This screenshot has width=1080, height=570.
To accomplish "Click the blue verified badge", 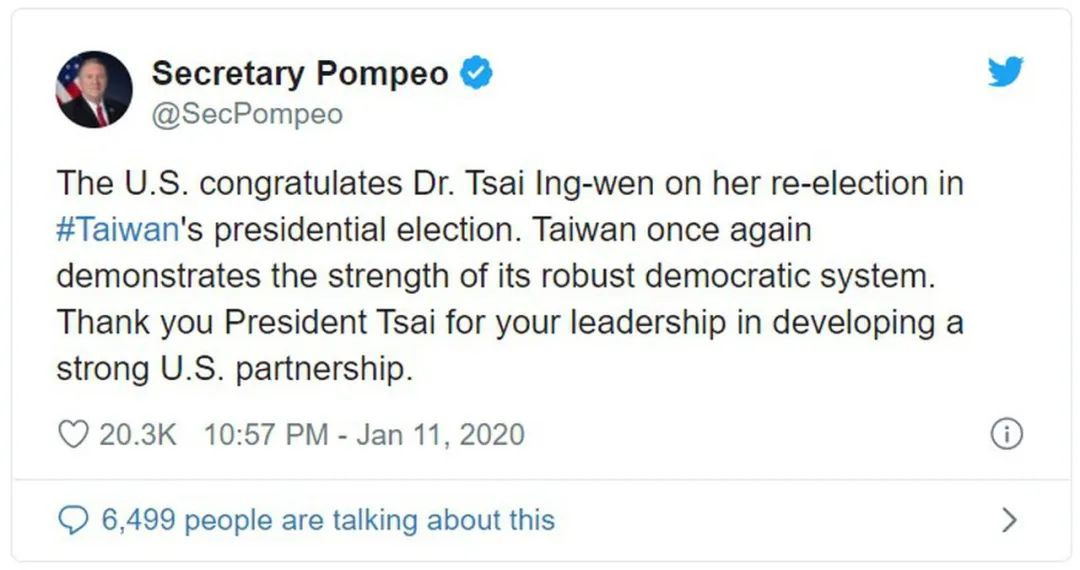I will 476,73.
